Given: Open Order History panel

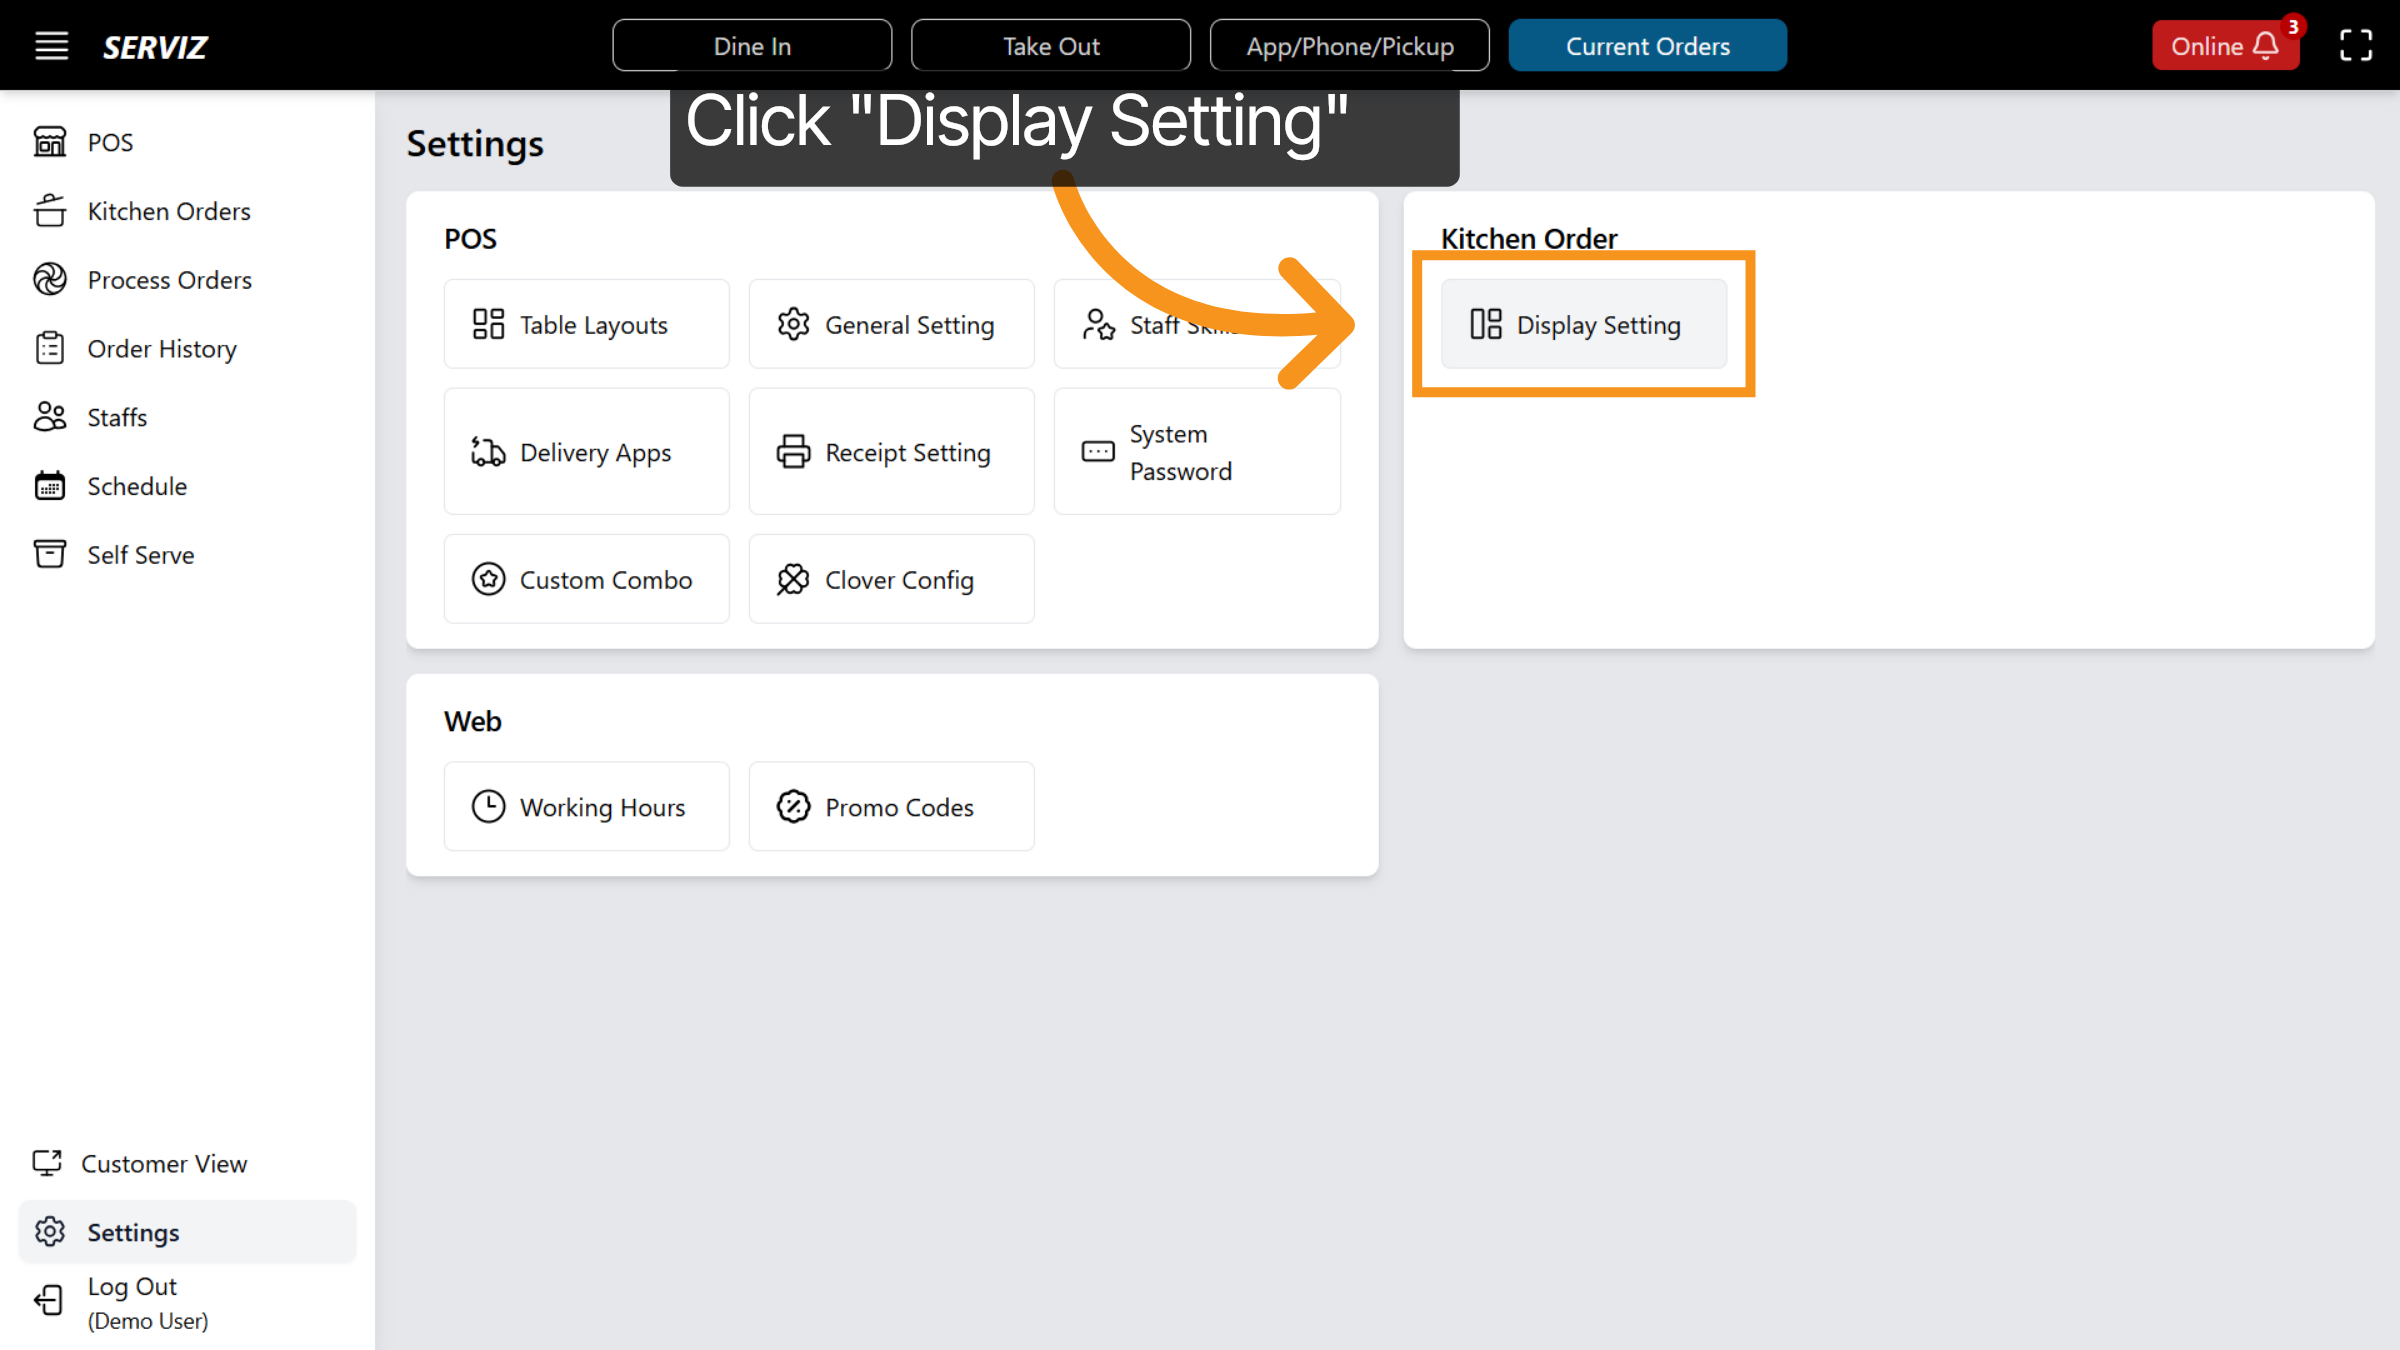Looking at the screenshot, I should (x=161, y=348).
